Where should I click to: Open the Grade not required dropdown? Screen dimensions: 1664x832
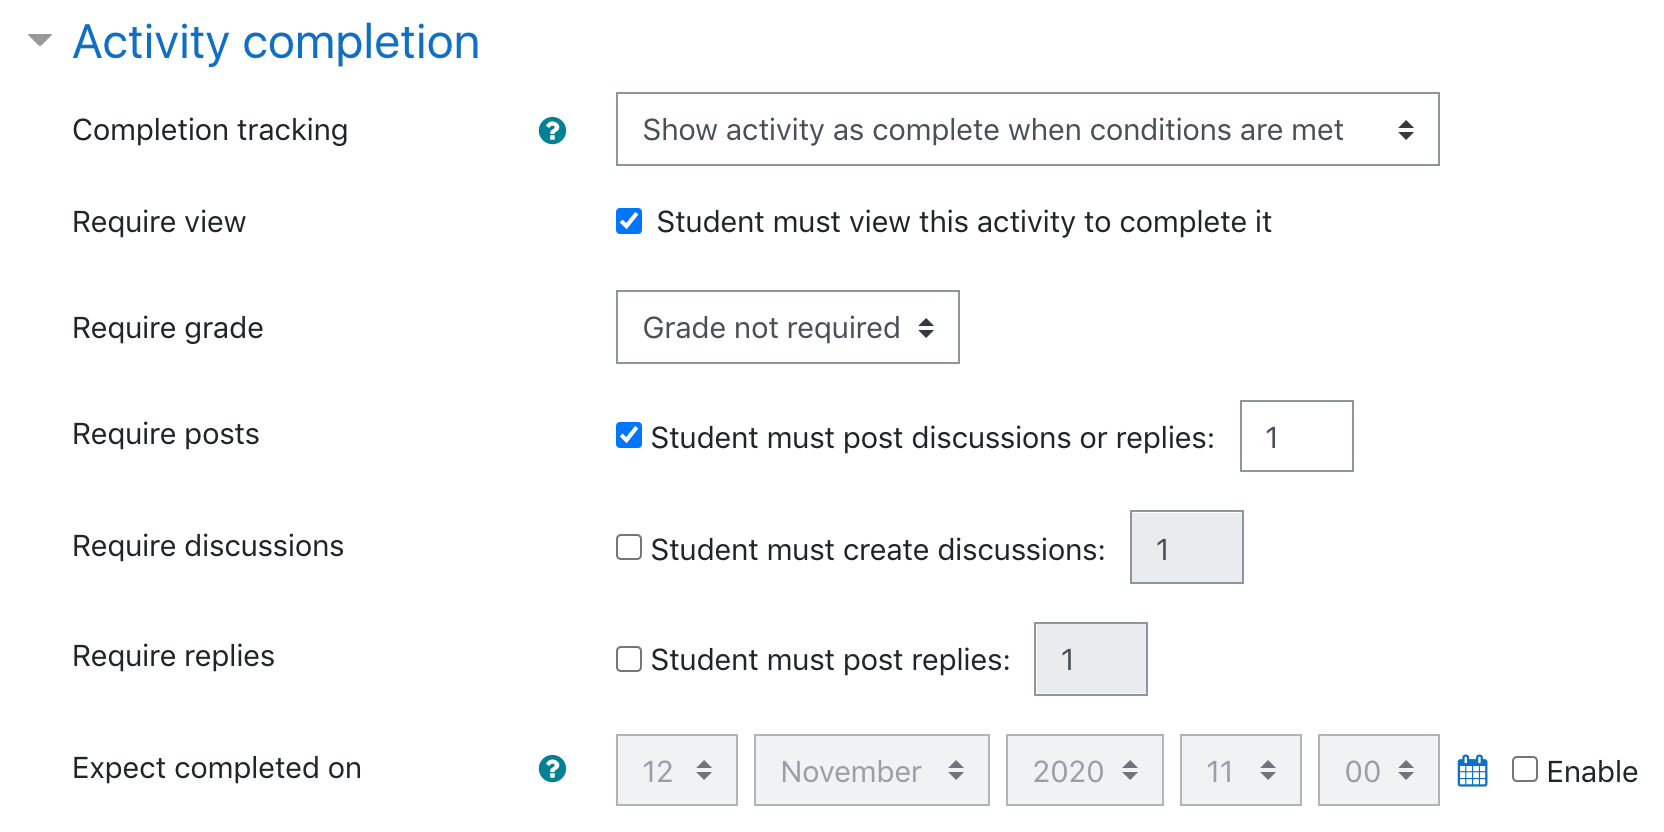coord(787,327)
